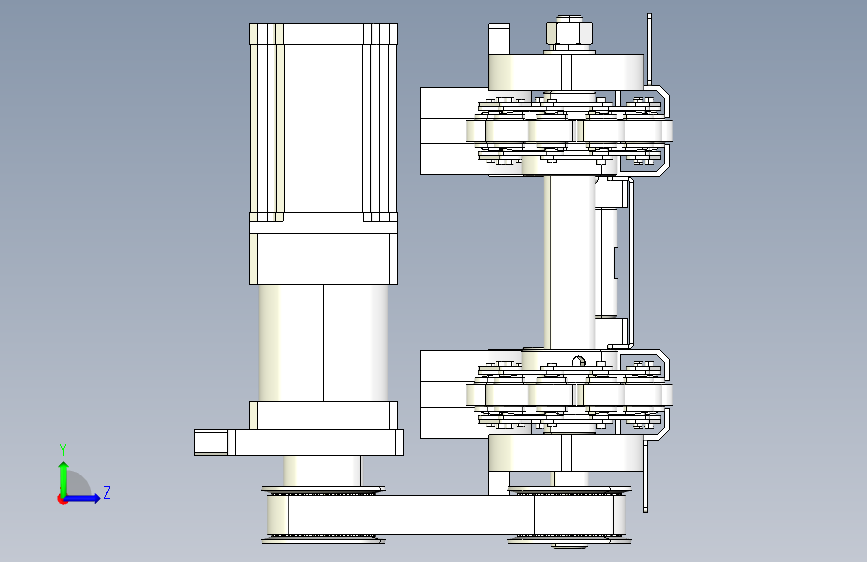
Task: Select the upper chain sprocket assembly
Action: click(570, 131)
